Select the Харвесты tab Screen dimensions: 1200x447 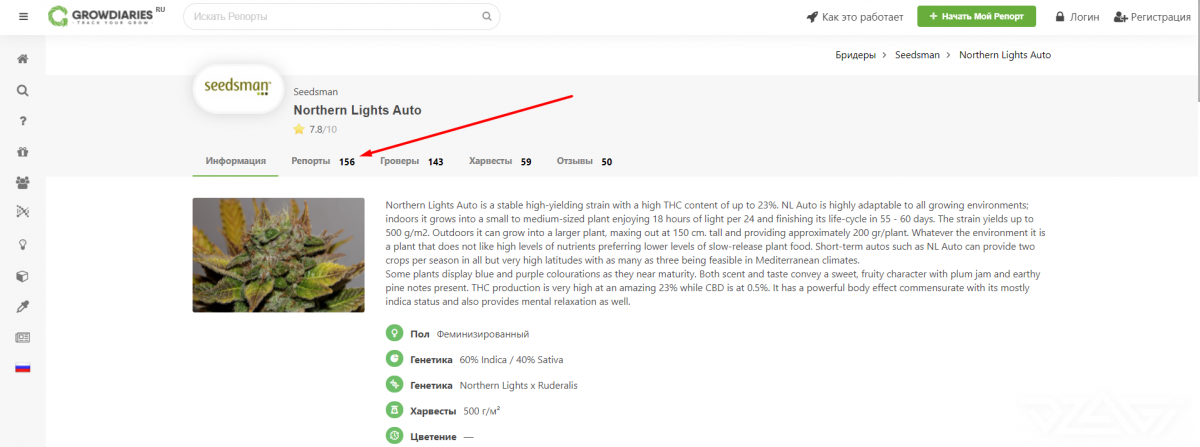tap(500, 161)
